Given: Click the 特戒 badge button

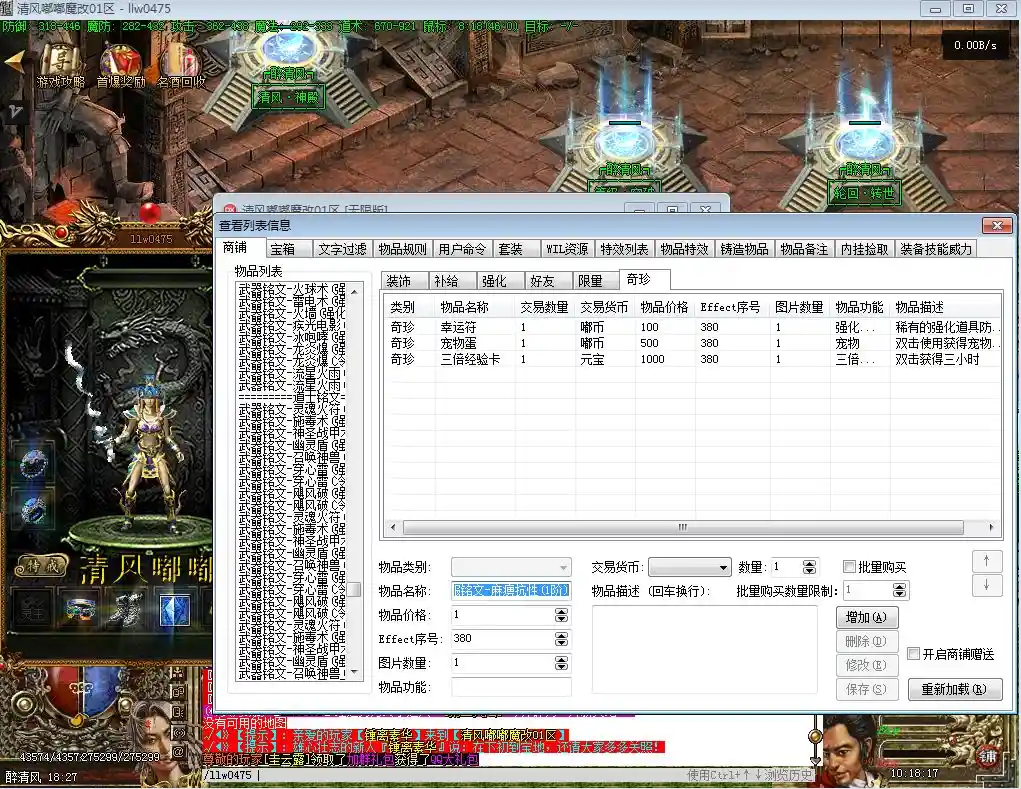Looking at the screenshot, I should [43, 566].
